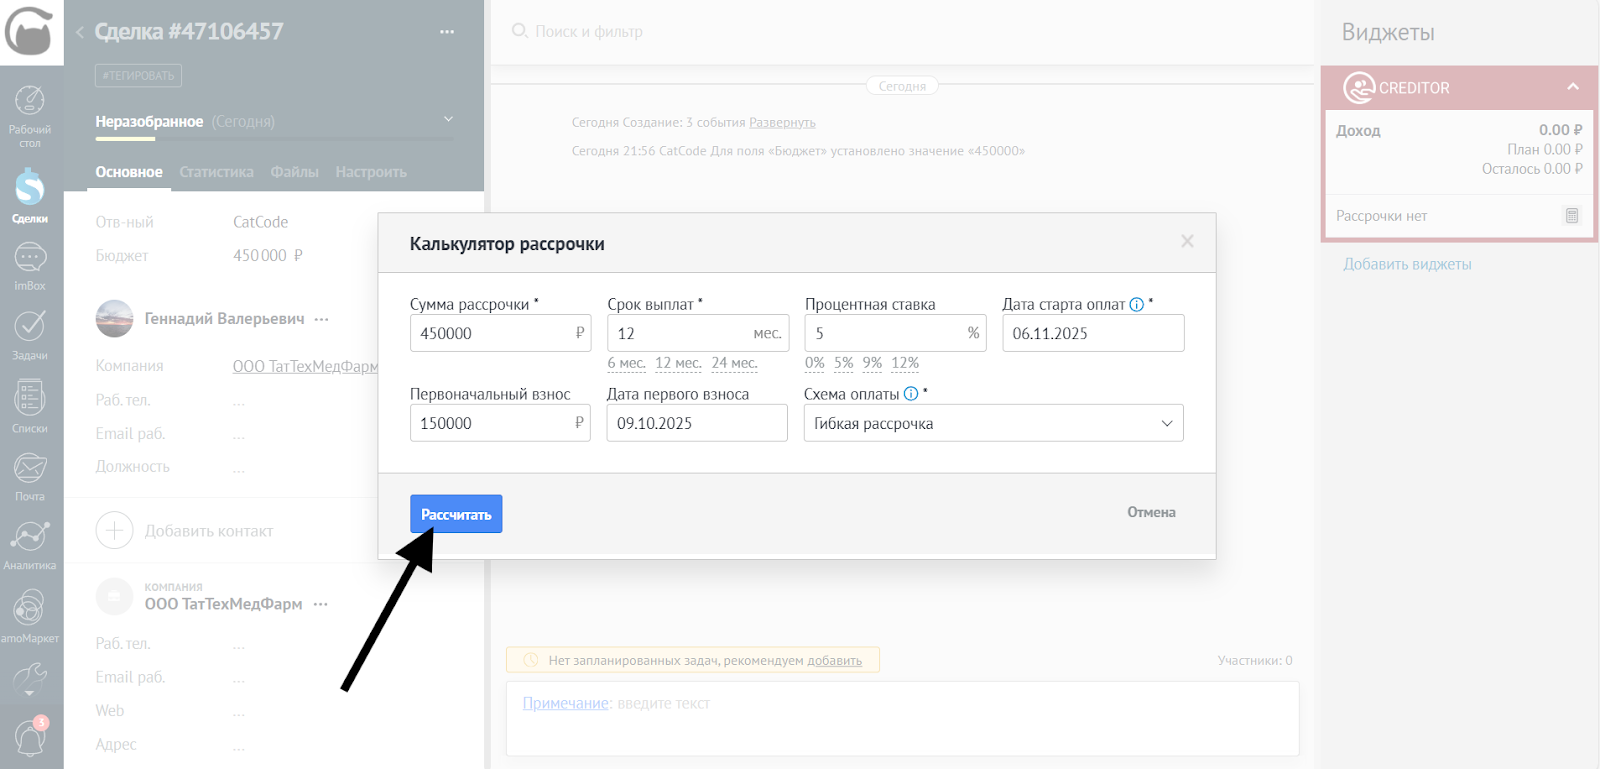Viewport: 1600px width, 769px height.
Task: Collapse the CREDITOR widget panel
Action: [1572, 87]
